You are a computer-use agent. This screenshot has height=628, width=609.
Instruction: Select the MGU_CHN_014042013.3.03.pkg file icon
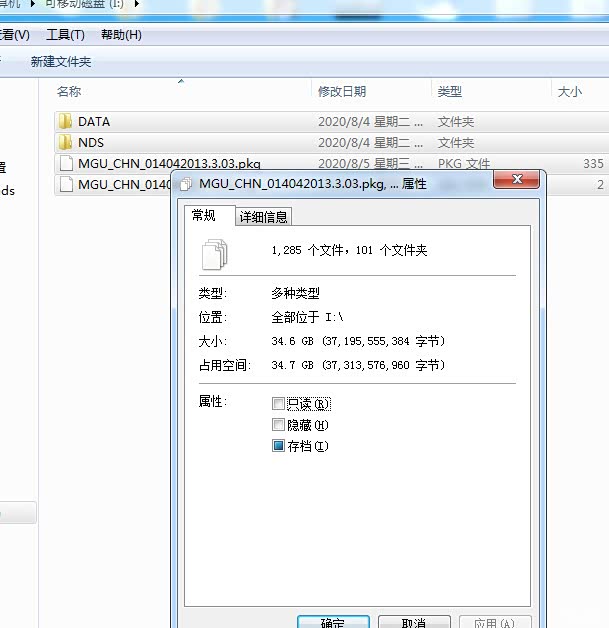click(65, 164)
